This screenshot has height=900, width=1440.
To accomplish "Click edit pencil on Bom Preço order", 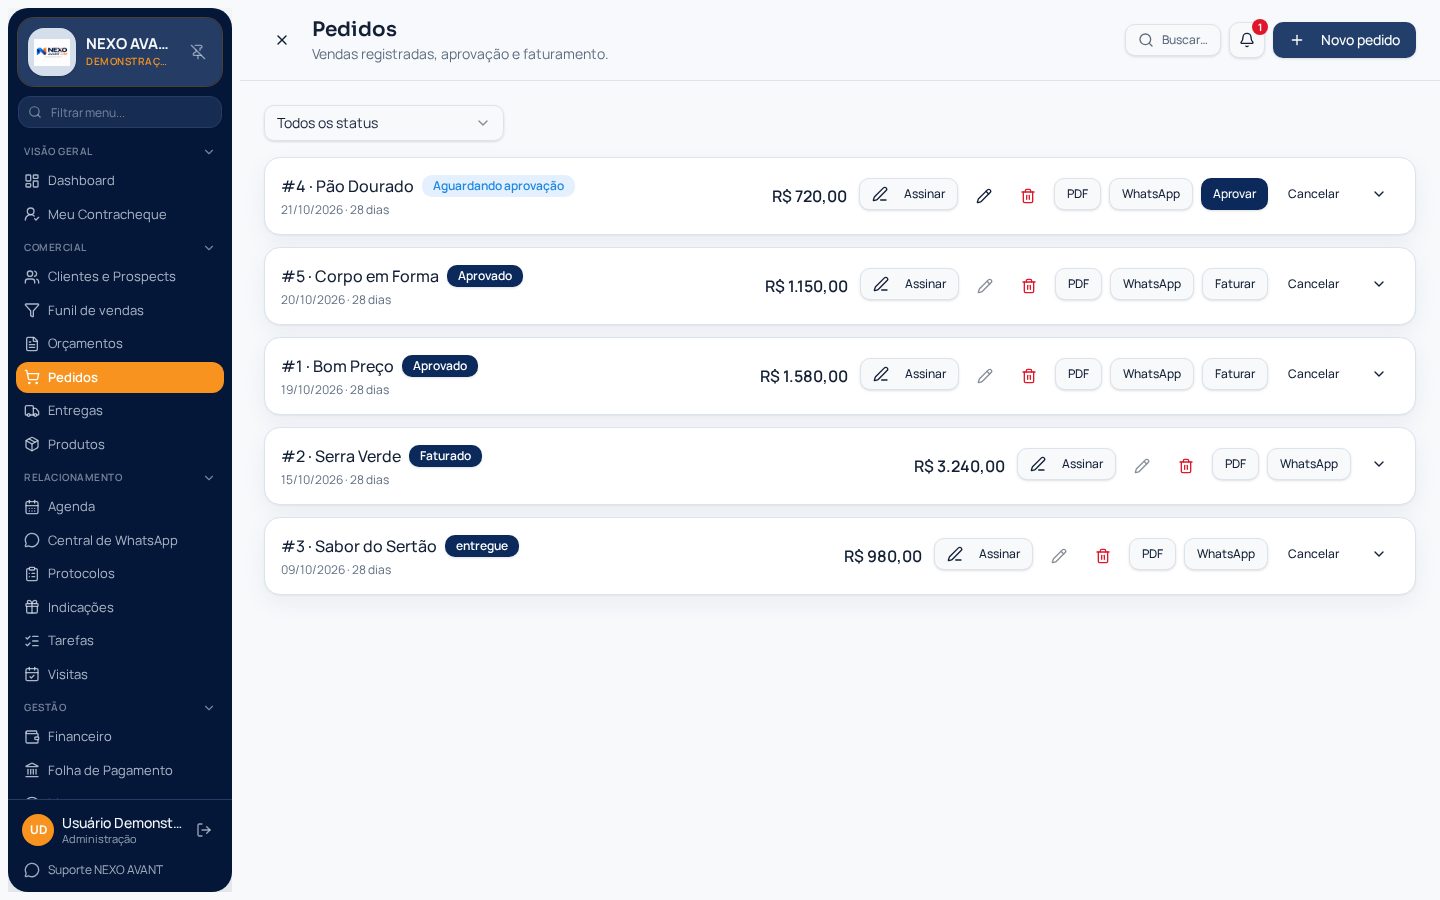I will point(985,376).
